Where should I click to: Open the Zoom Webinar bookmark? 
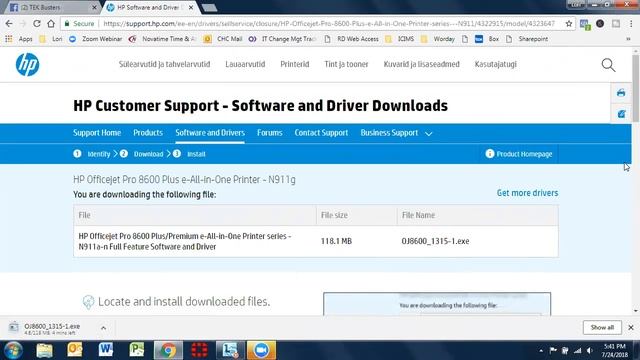click(x=96, y=39)
